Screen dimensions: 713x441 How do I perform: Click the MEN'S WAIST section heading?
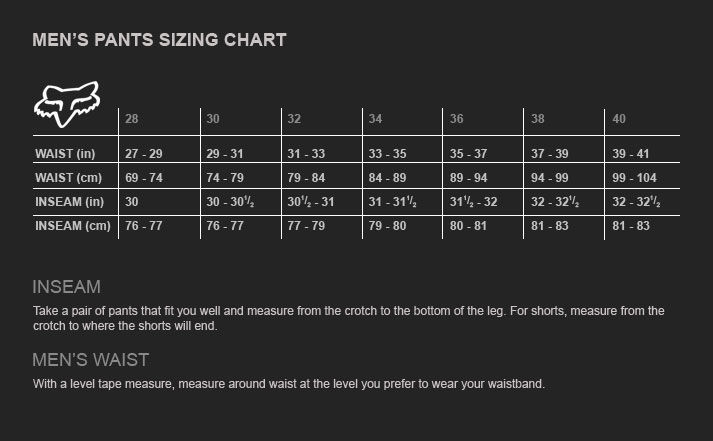[x=90, y=360]
